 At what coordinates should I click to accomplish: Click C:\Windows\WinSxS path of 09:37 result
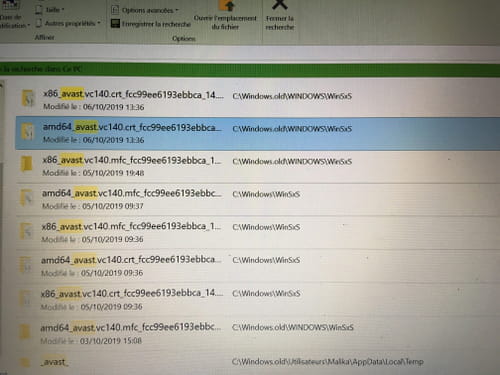[266, 194]
